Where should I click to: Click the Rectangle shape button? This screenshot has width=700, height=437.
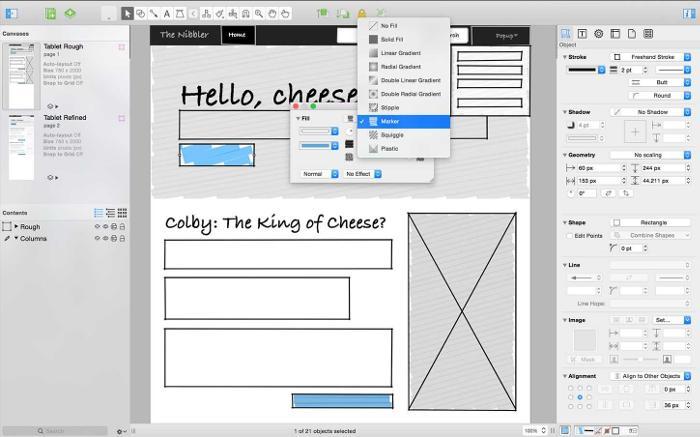pos(650,222)
